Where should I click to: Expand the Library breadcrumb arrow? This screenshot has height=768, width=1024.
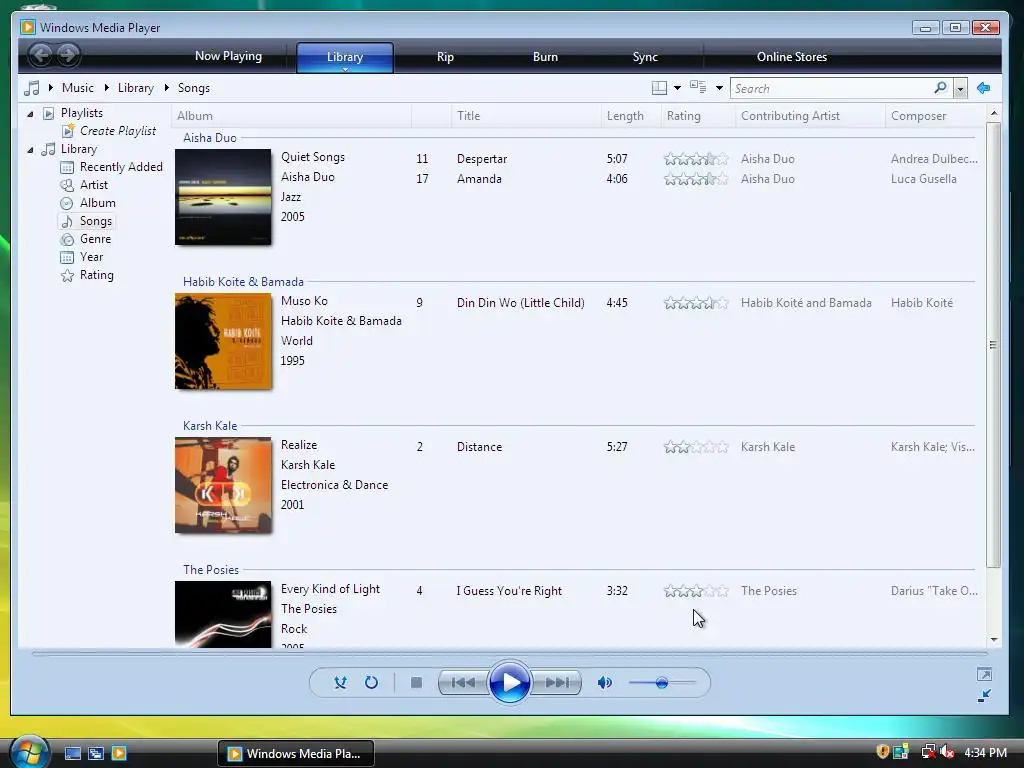pyautogui.click(x=107, y=88)
